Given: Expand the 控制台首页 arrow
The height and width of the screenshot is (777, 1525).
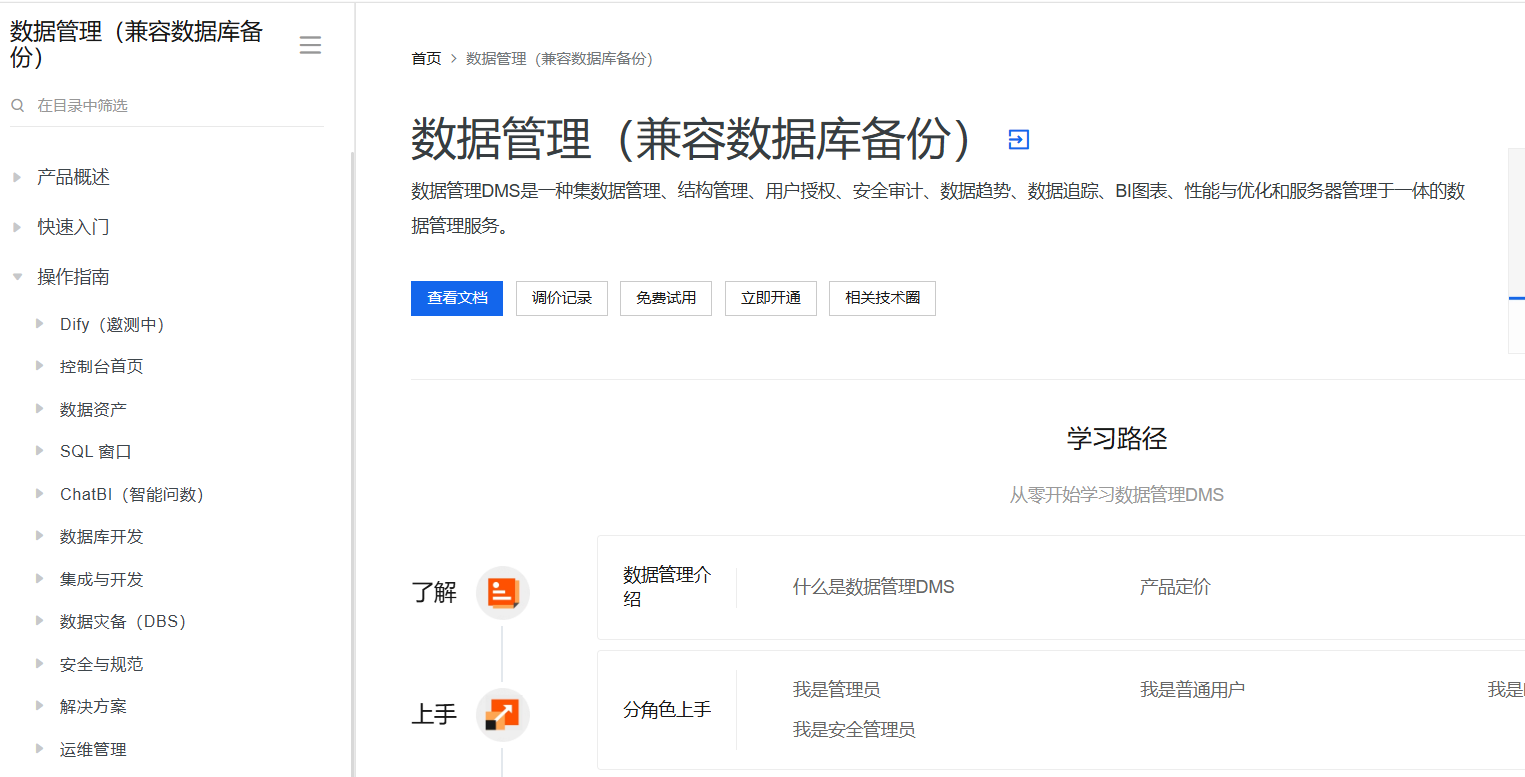Looking at the screenshot, I should pos(40,366).
